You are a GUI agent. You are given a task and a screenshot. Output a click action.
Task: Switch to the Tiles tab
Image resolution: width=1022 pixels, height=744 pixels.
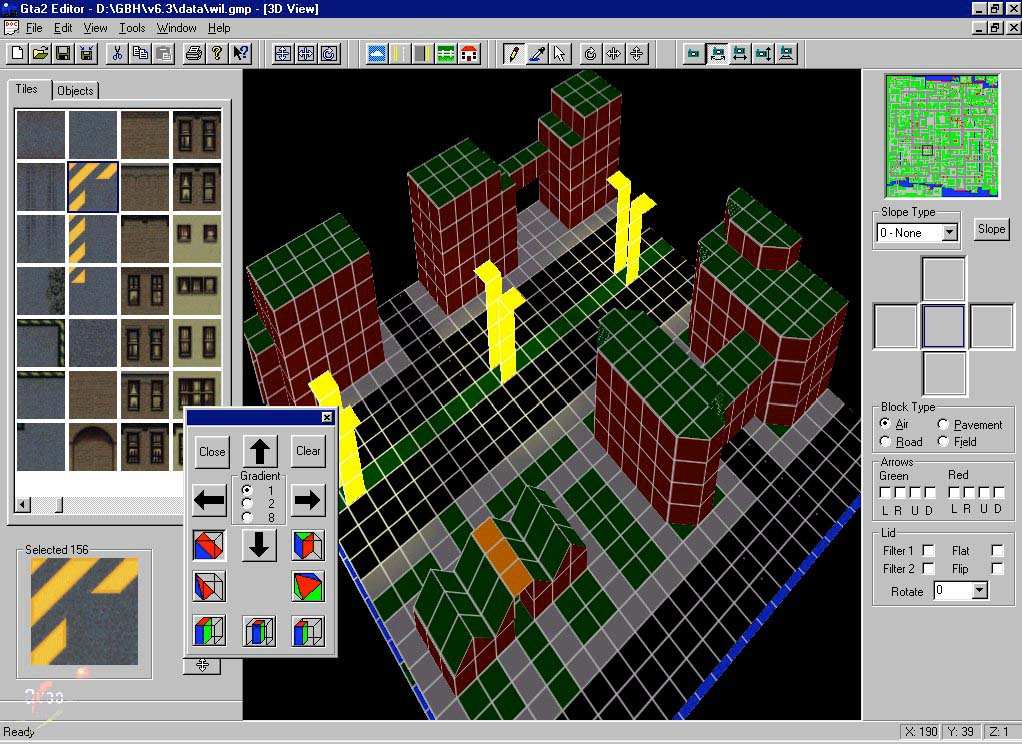[27, 89]
